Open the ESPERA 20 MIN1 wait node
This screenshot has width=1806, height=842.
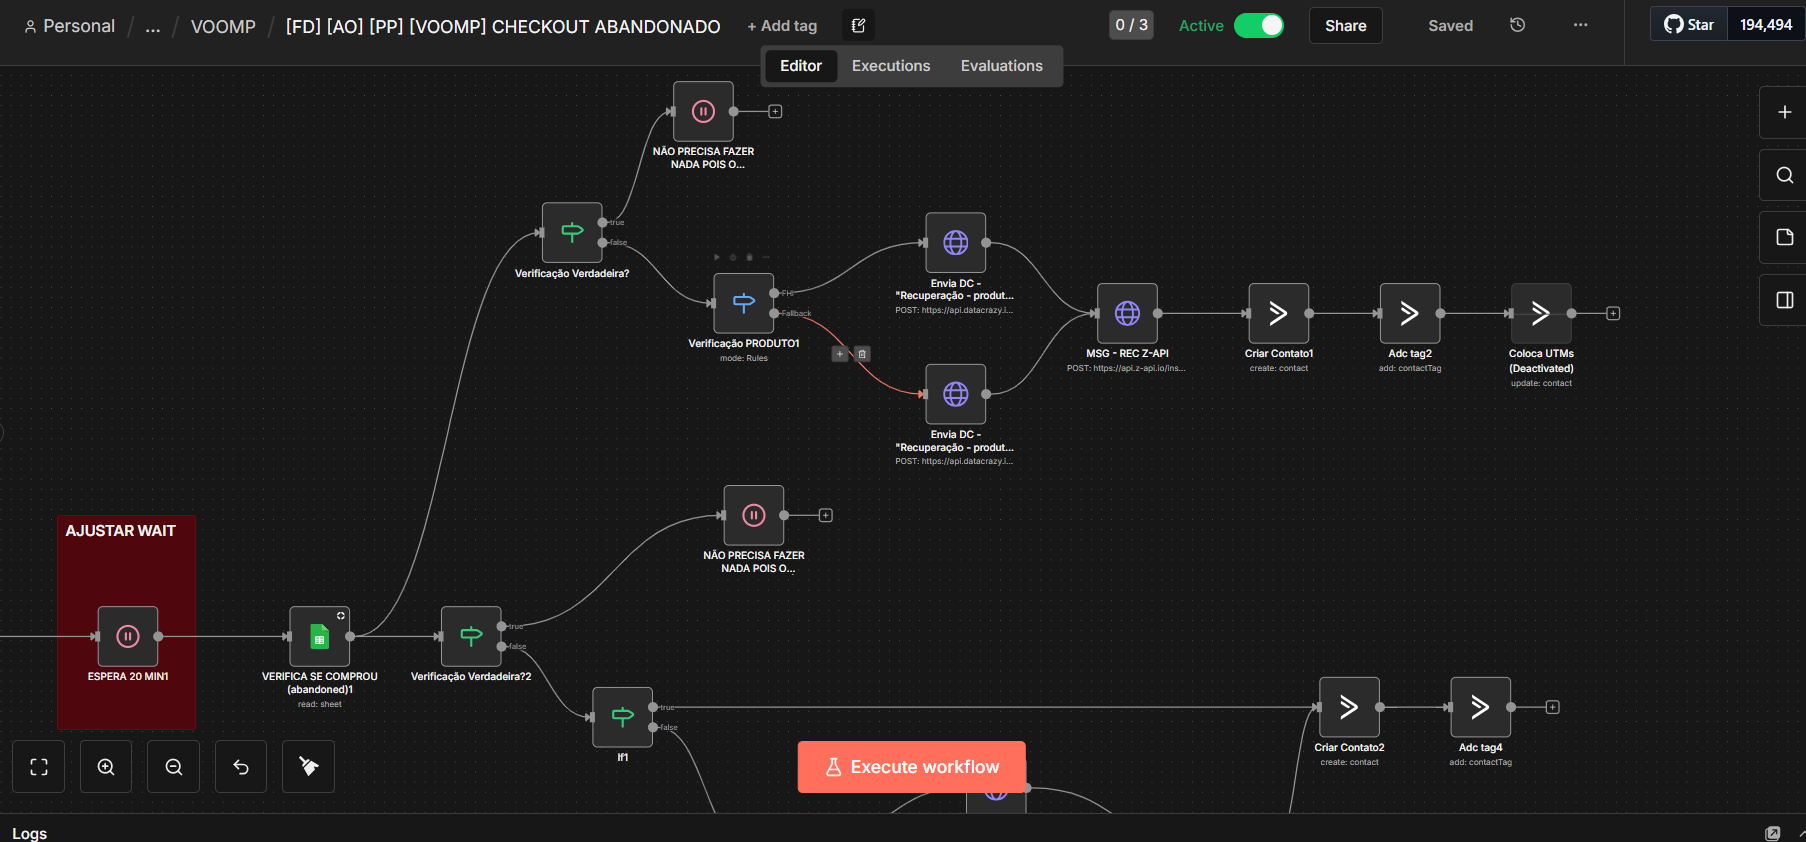pyautogui.click(x=128, y=636)
